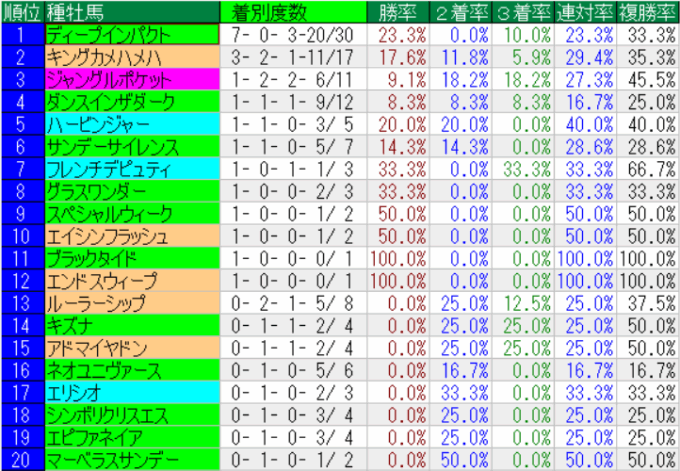Image resolution: width=680 pixels, height=471 pixels.
Task: Click the 順位 column header
Action: [21, 13]
